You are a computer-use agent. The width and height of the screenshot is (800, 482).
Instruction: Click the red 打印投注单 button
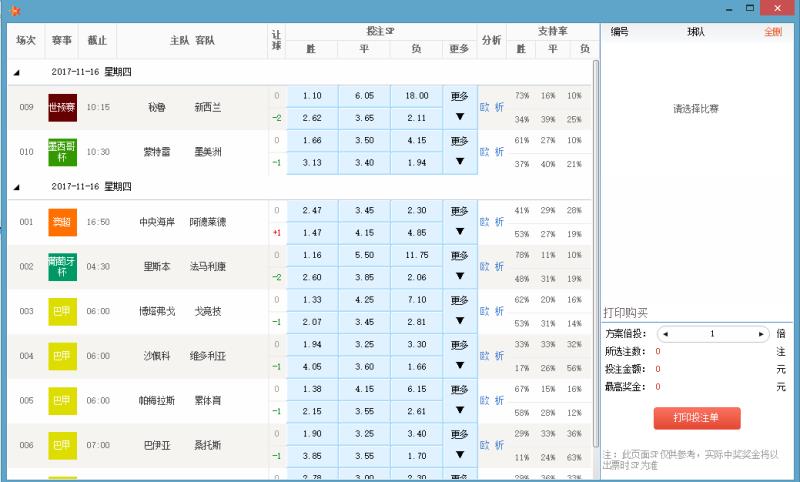click(x=697, y=418)
